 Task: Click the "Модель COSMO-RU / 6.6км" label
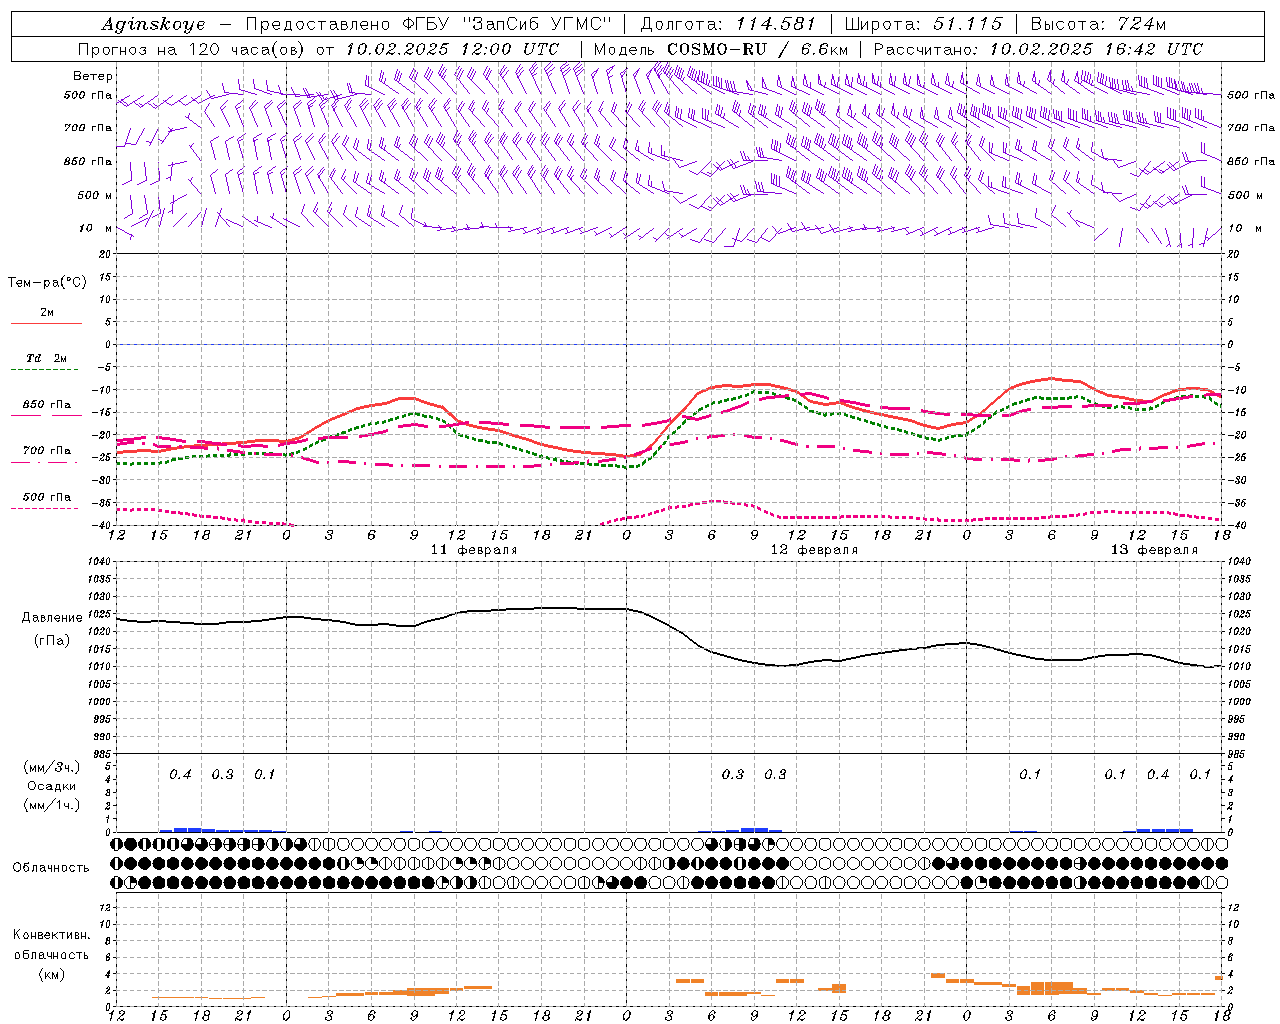(721, 49)
